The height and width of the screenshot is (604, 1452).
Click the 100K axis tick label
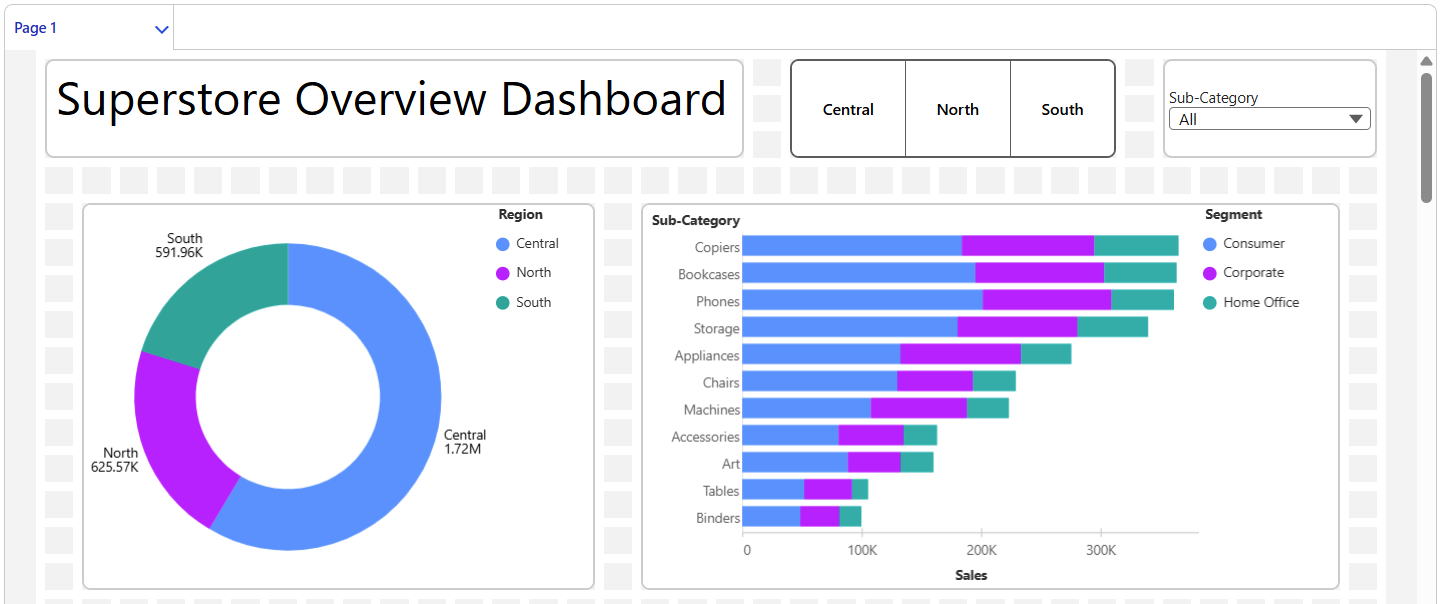(x=862, y=550)
